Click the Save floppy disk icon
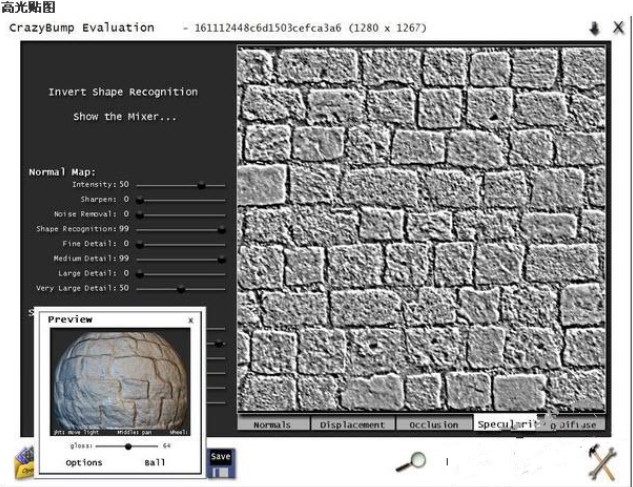This screenshot has height=487, width=633. point(221,464)
